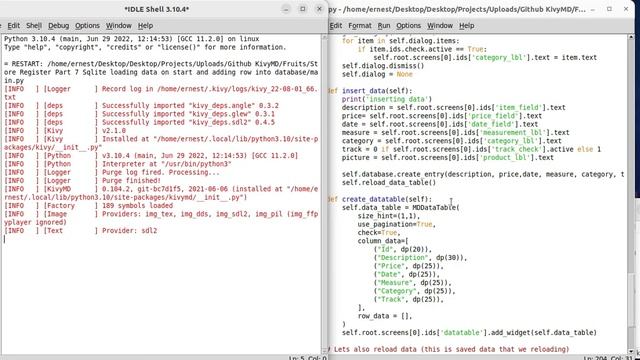Click IDLE Shell 3.10.4 title bar
This screenshot has height=360, width=640.
(x=157, y=9)
